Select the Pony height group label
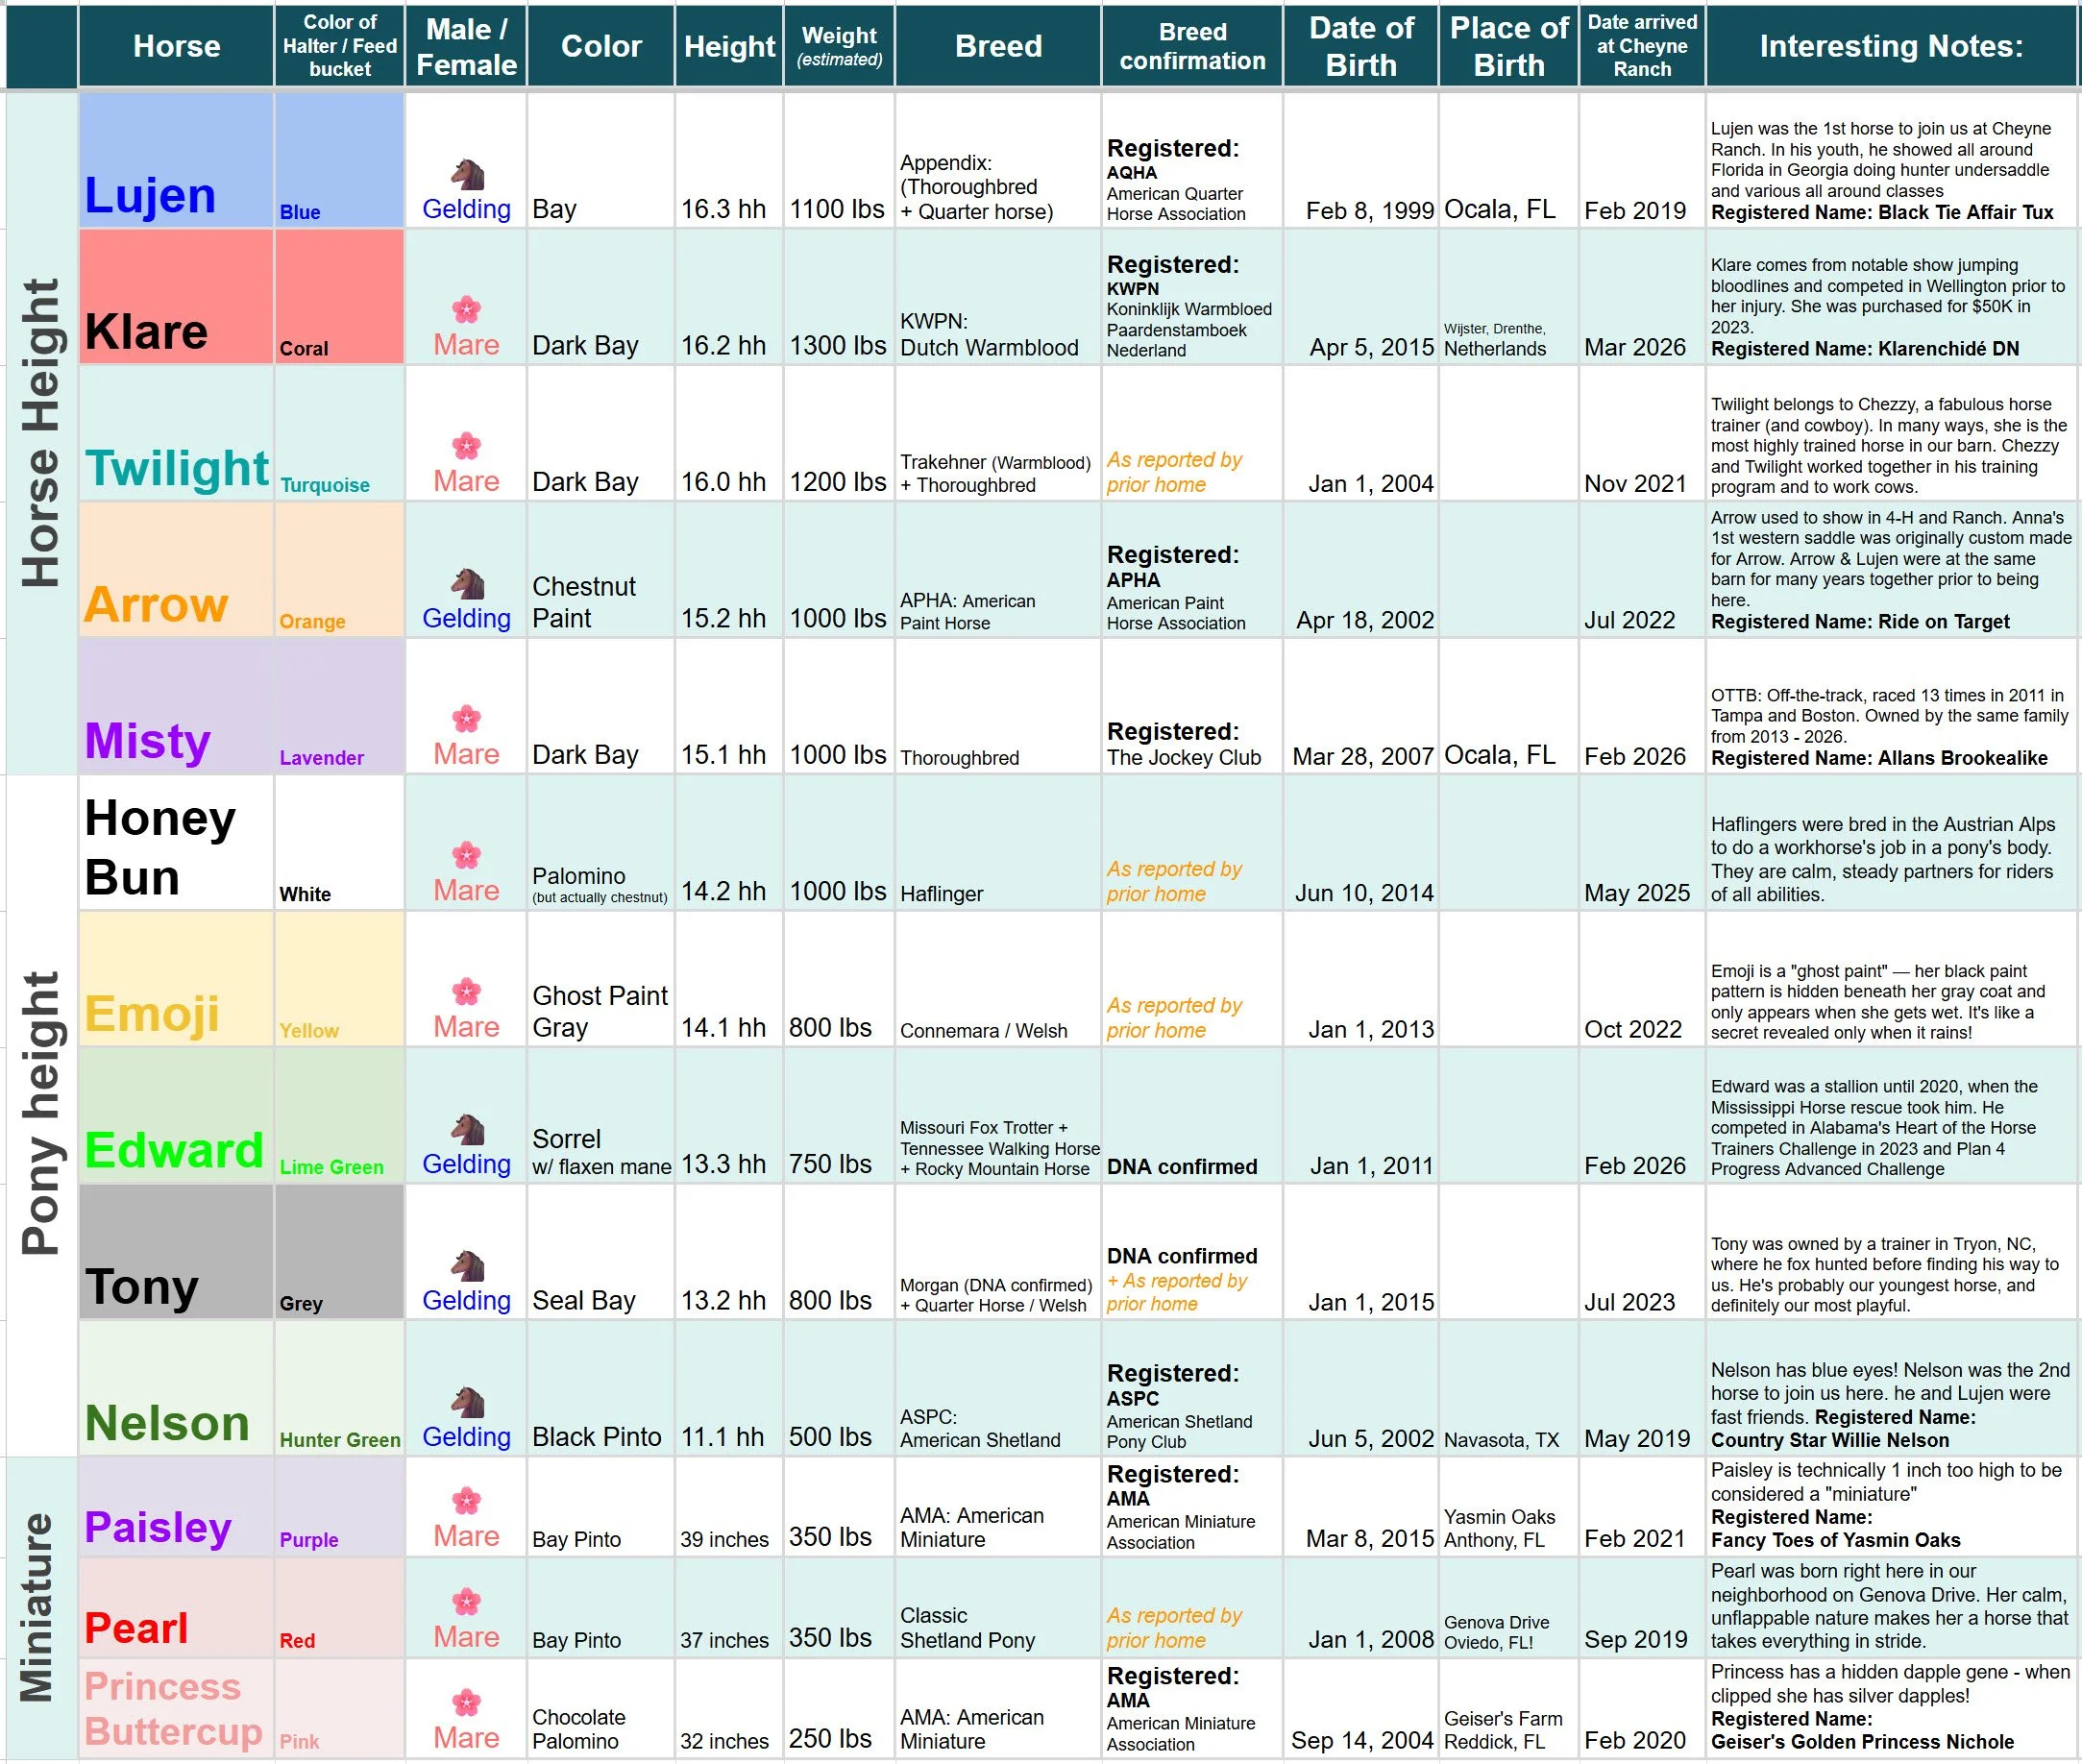 41,1113
